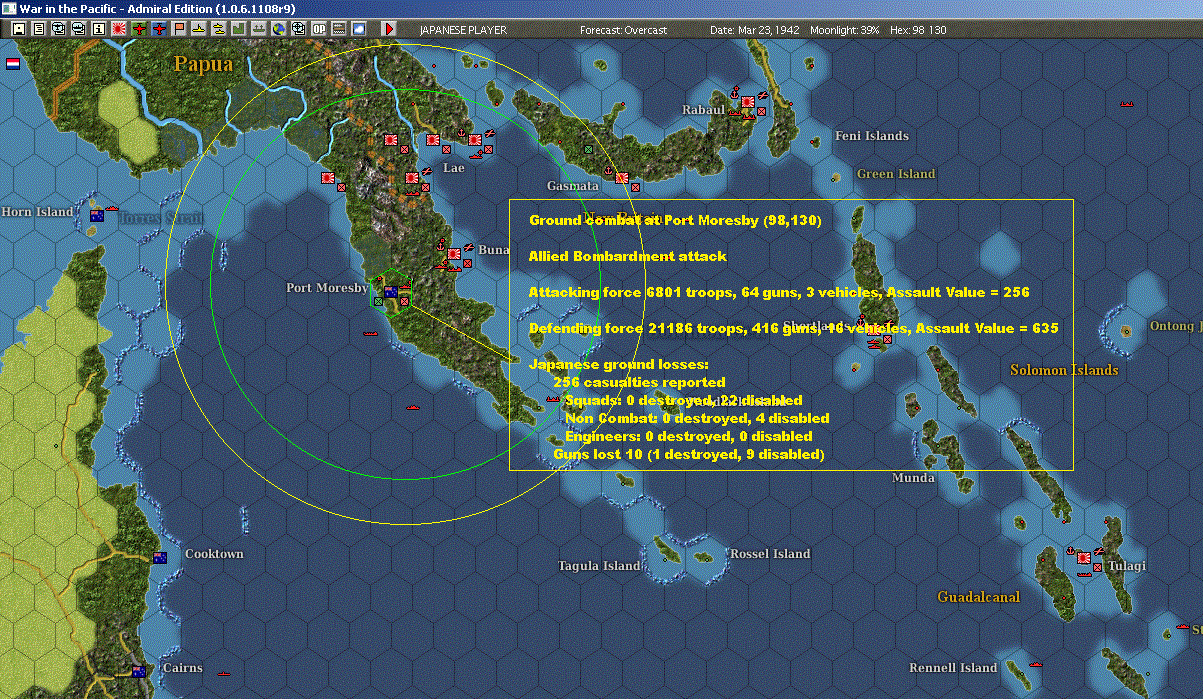The height and width of the screenshot is (699, 1203).
Task: Select the Japanese base flag at Buna
Action: coord(454,254)
